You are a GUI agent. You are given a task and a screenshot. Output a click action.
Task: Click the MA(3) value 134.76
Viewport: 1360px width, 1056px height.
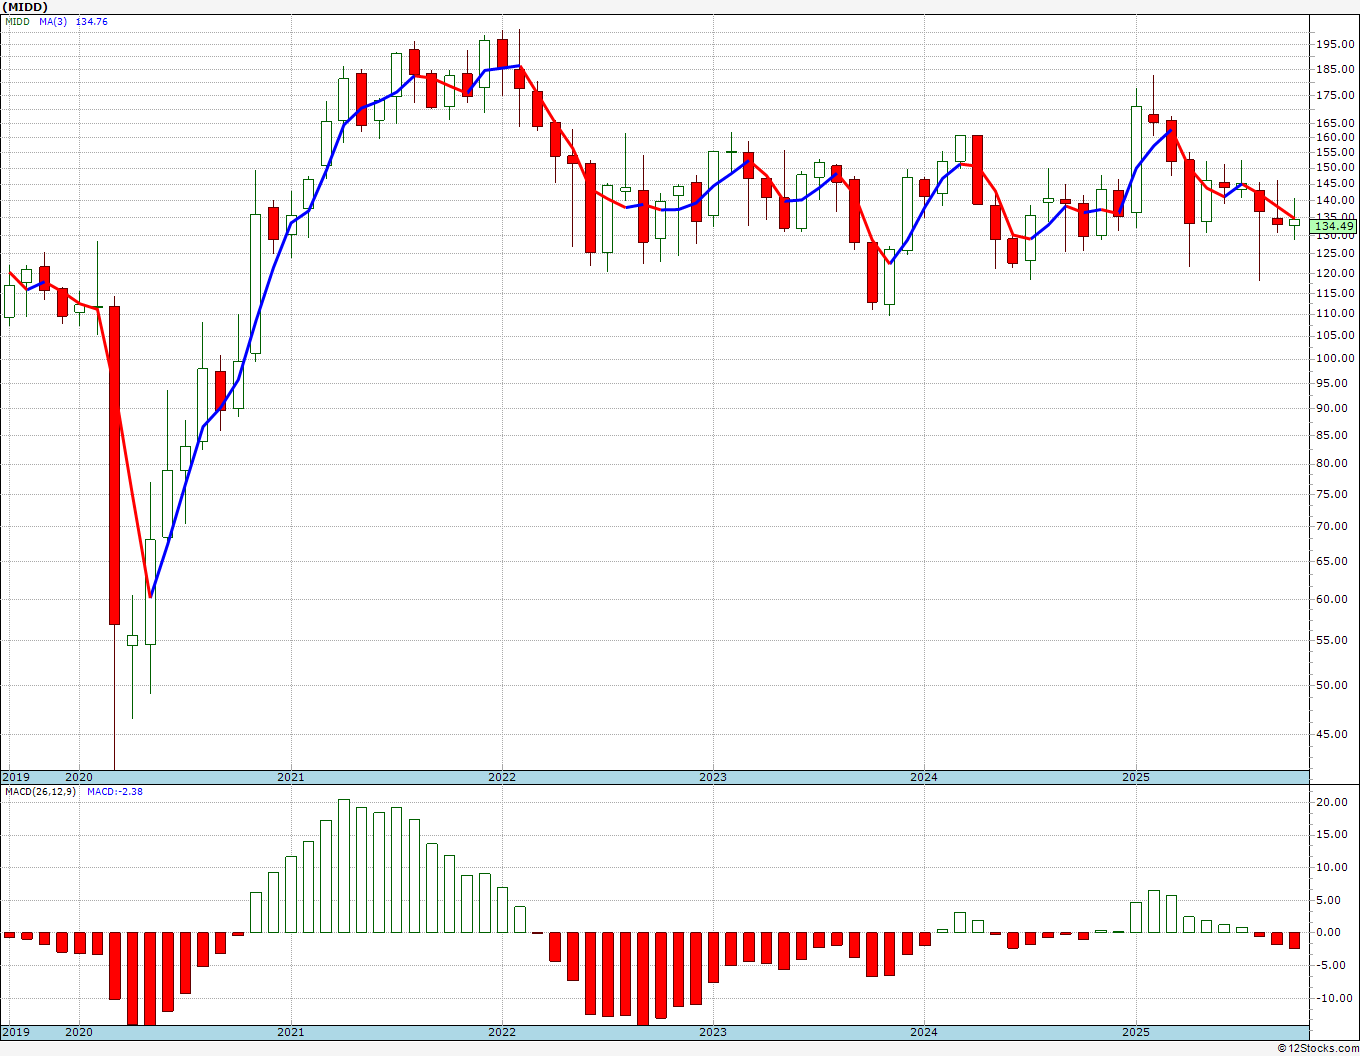(92, 21)
